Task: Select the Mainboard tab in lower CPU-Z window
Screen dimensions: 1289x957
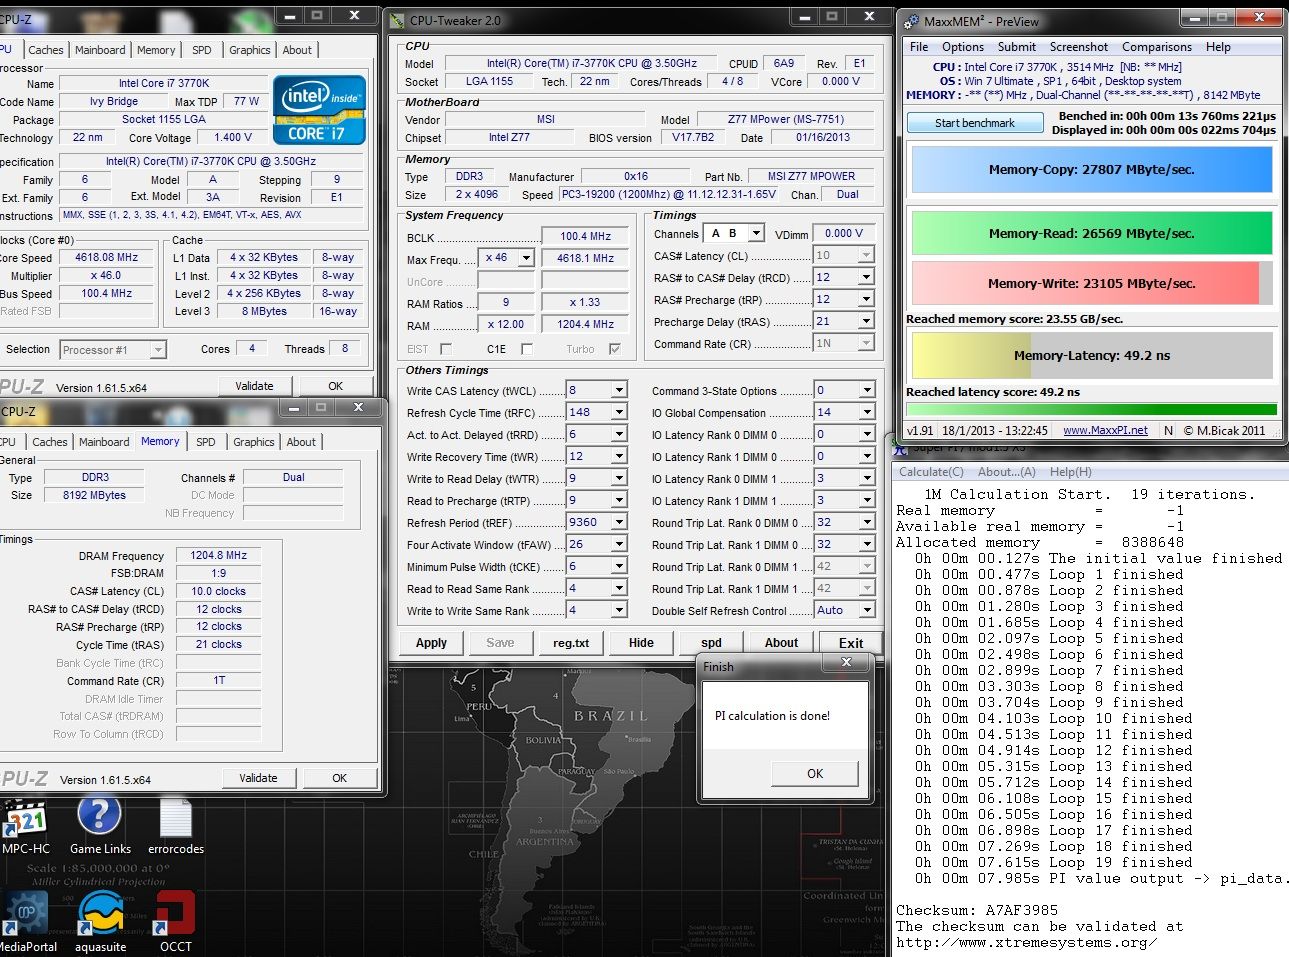Action: coord(104,442)
